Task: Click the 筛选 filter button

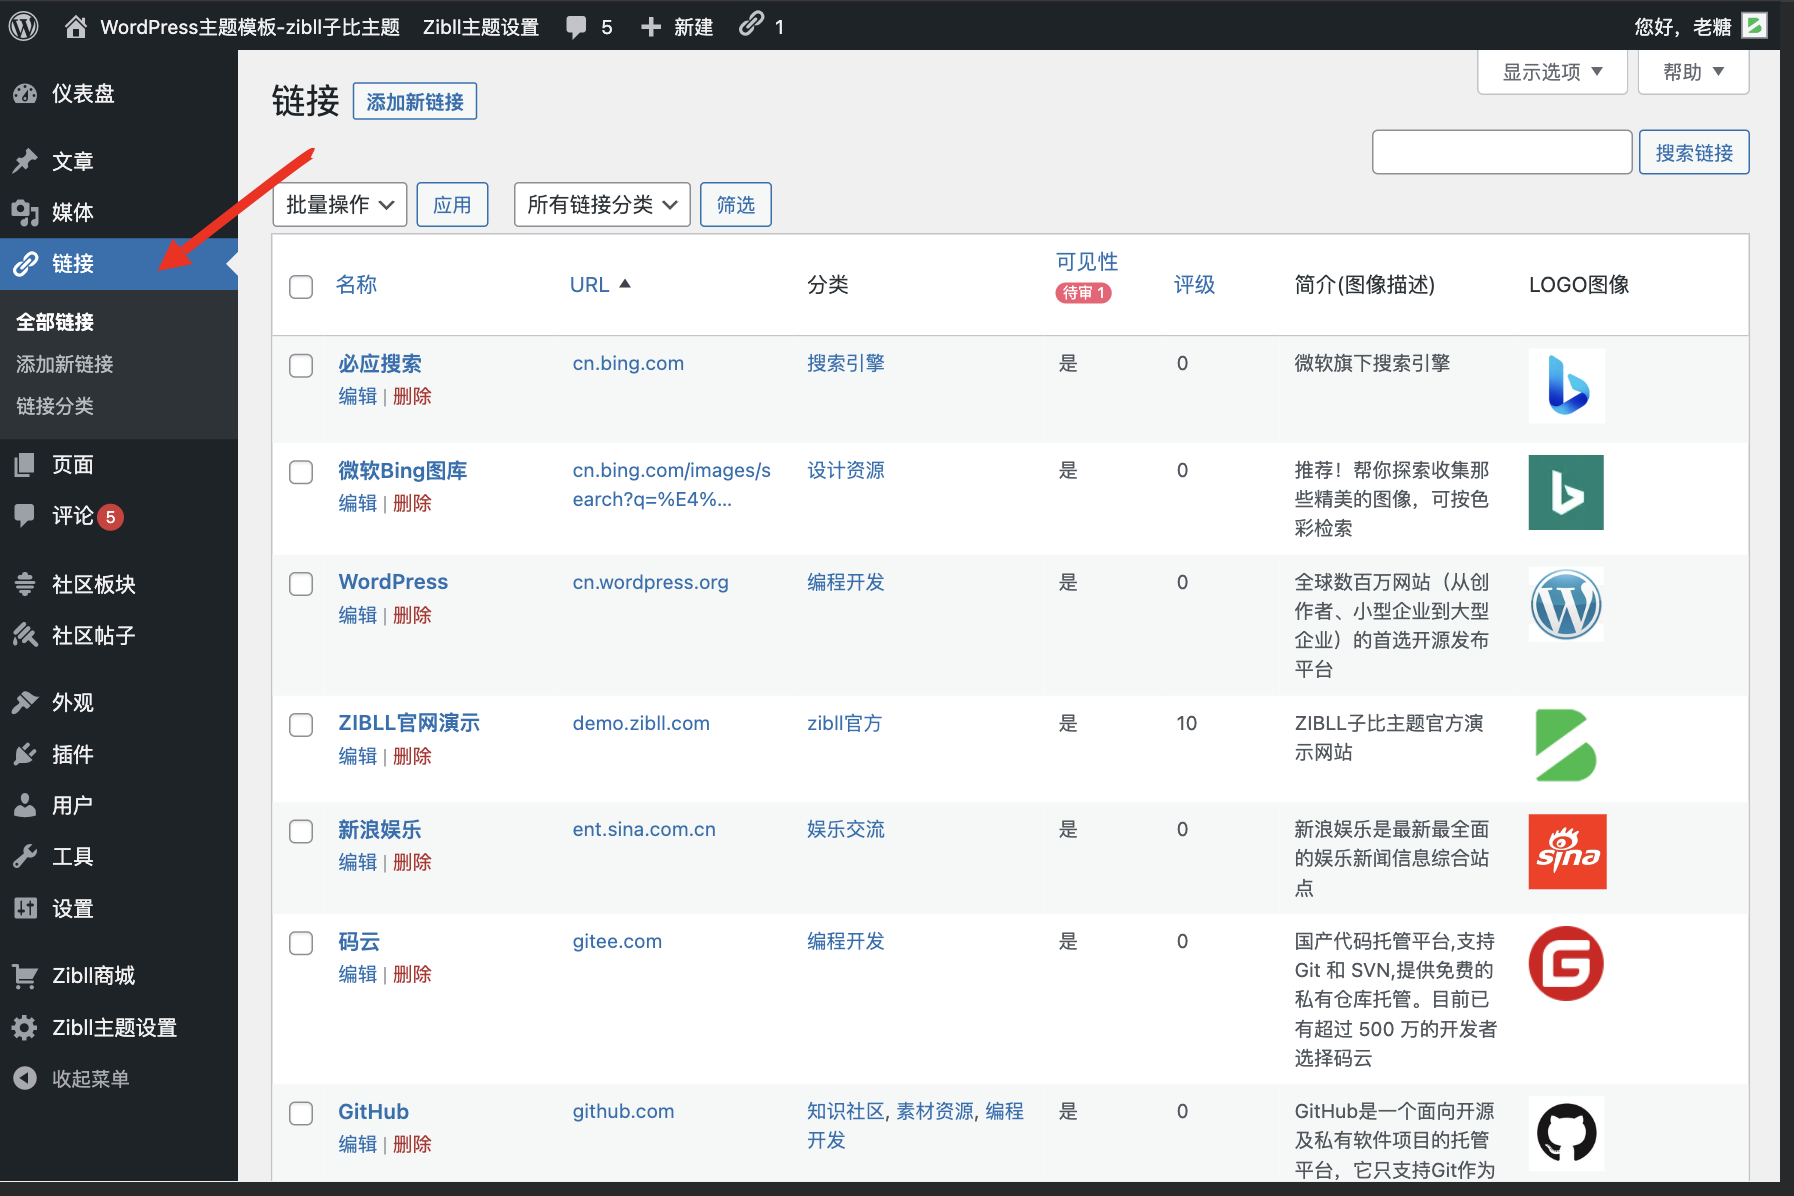Action: pos(736,205)
